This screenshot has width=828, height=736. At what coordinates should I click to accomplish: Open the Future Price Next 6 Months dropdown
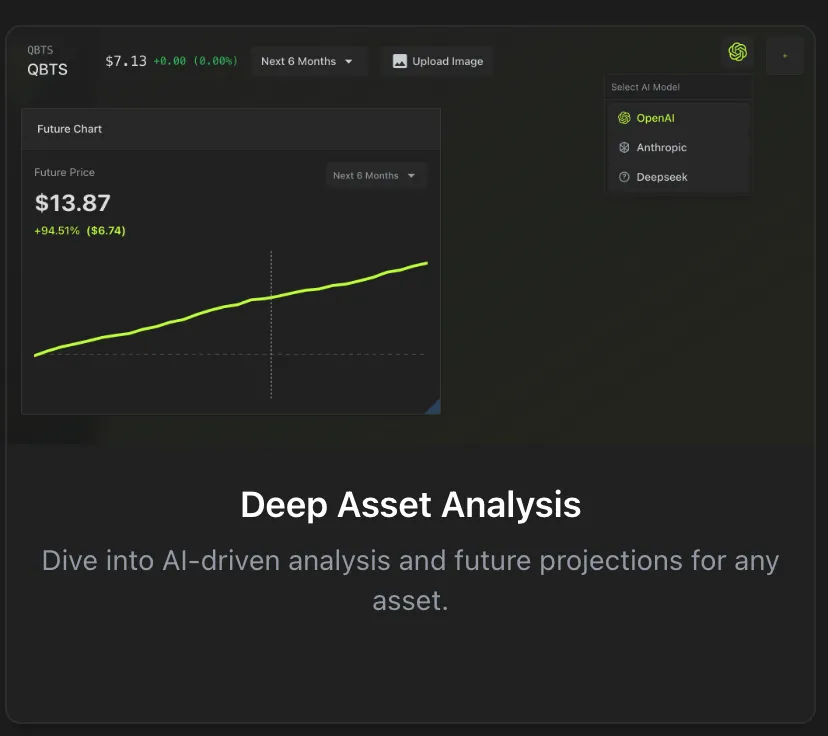[375, 176]
